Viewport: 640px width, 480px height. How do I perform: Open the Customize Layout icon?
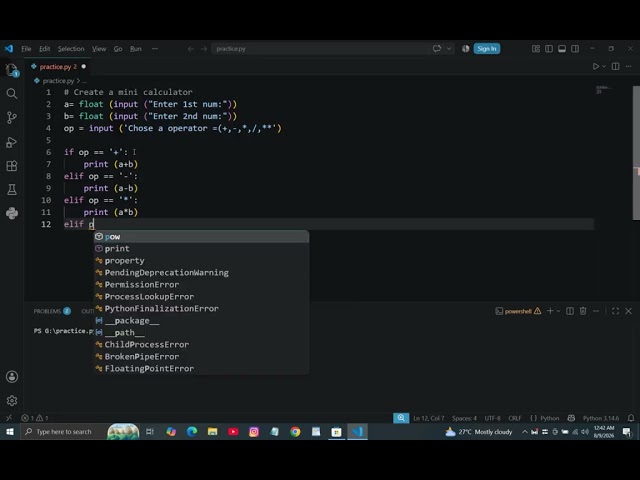[x=536, y=49]
